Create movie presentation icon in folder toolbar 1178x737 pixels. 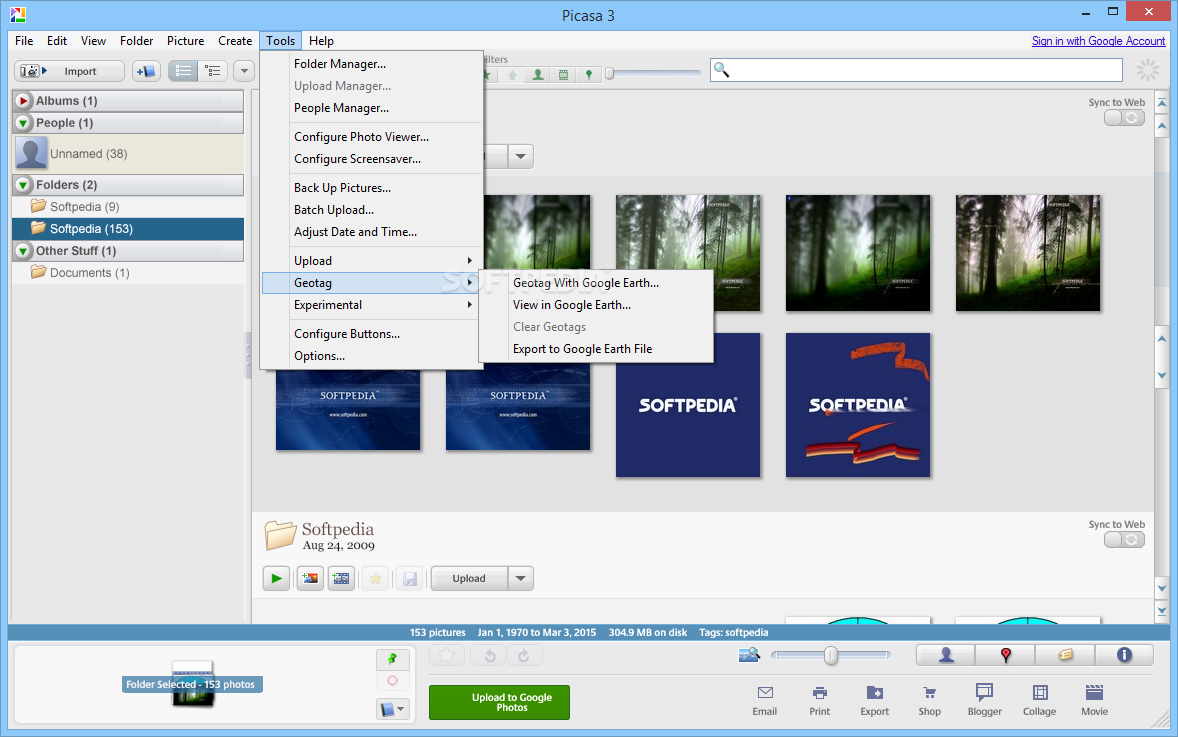pos(341,578)
